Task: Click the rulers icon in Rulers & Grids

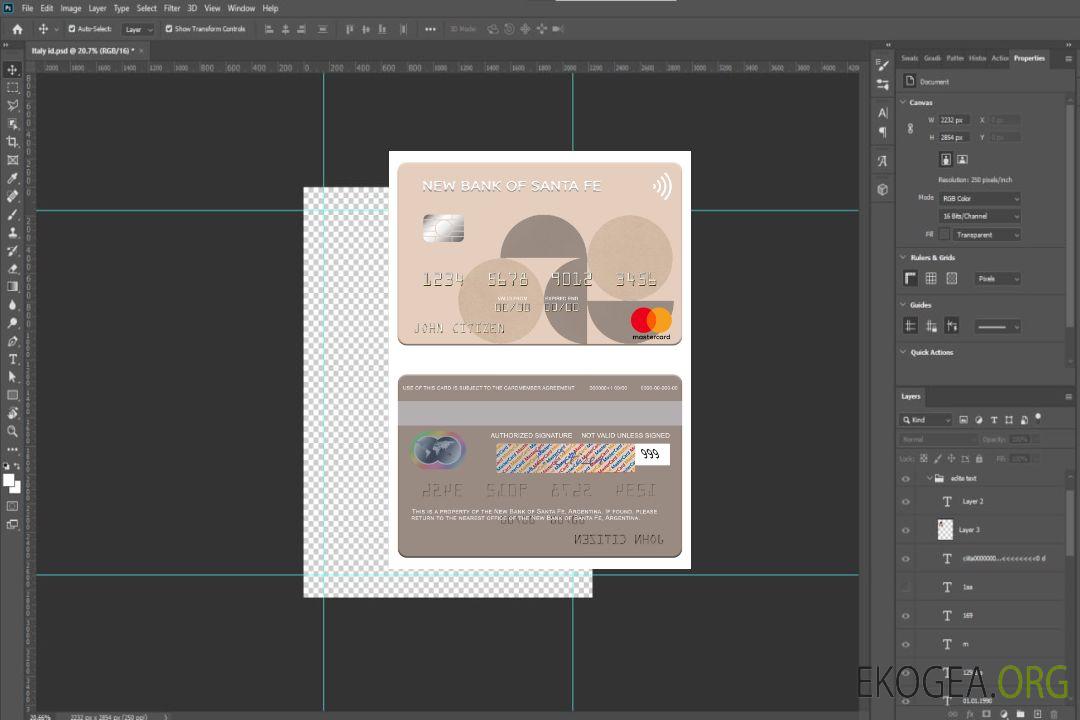Action: tap(910, 279)
